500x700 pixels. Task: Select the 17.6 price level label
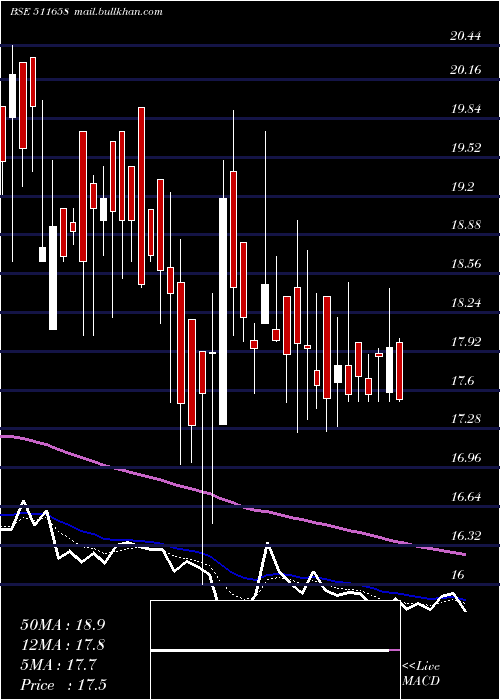tap(462, 381)
